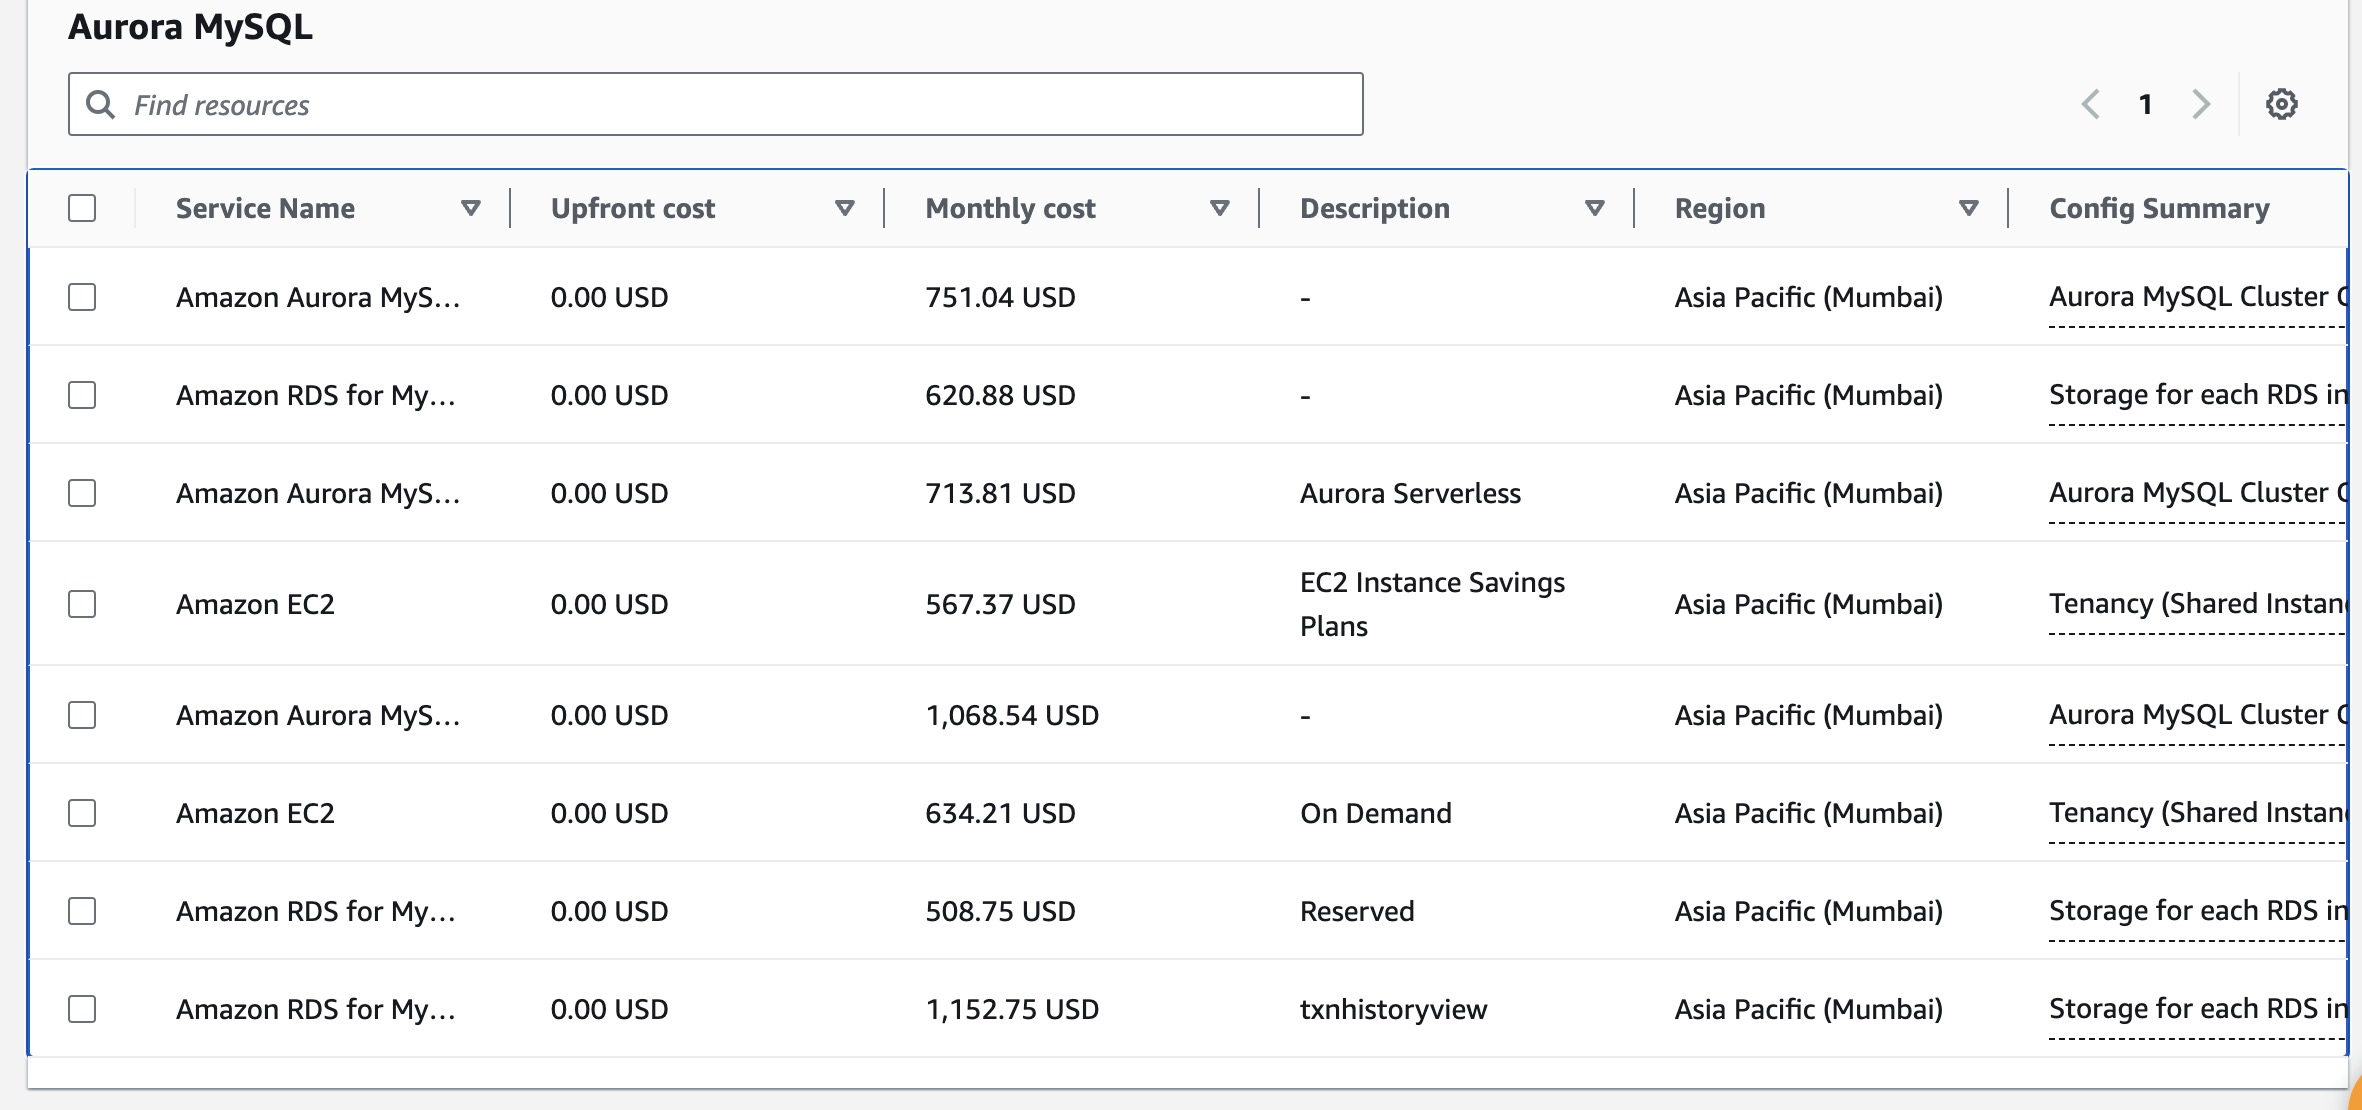
Task: Click the Config Summary column header
Action: [x=2159, y=208]
